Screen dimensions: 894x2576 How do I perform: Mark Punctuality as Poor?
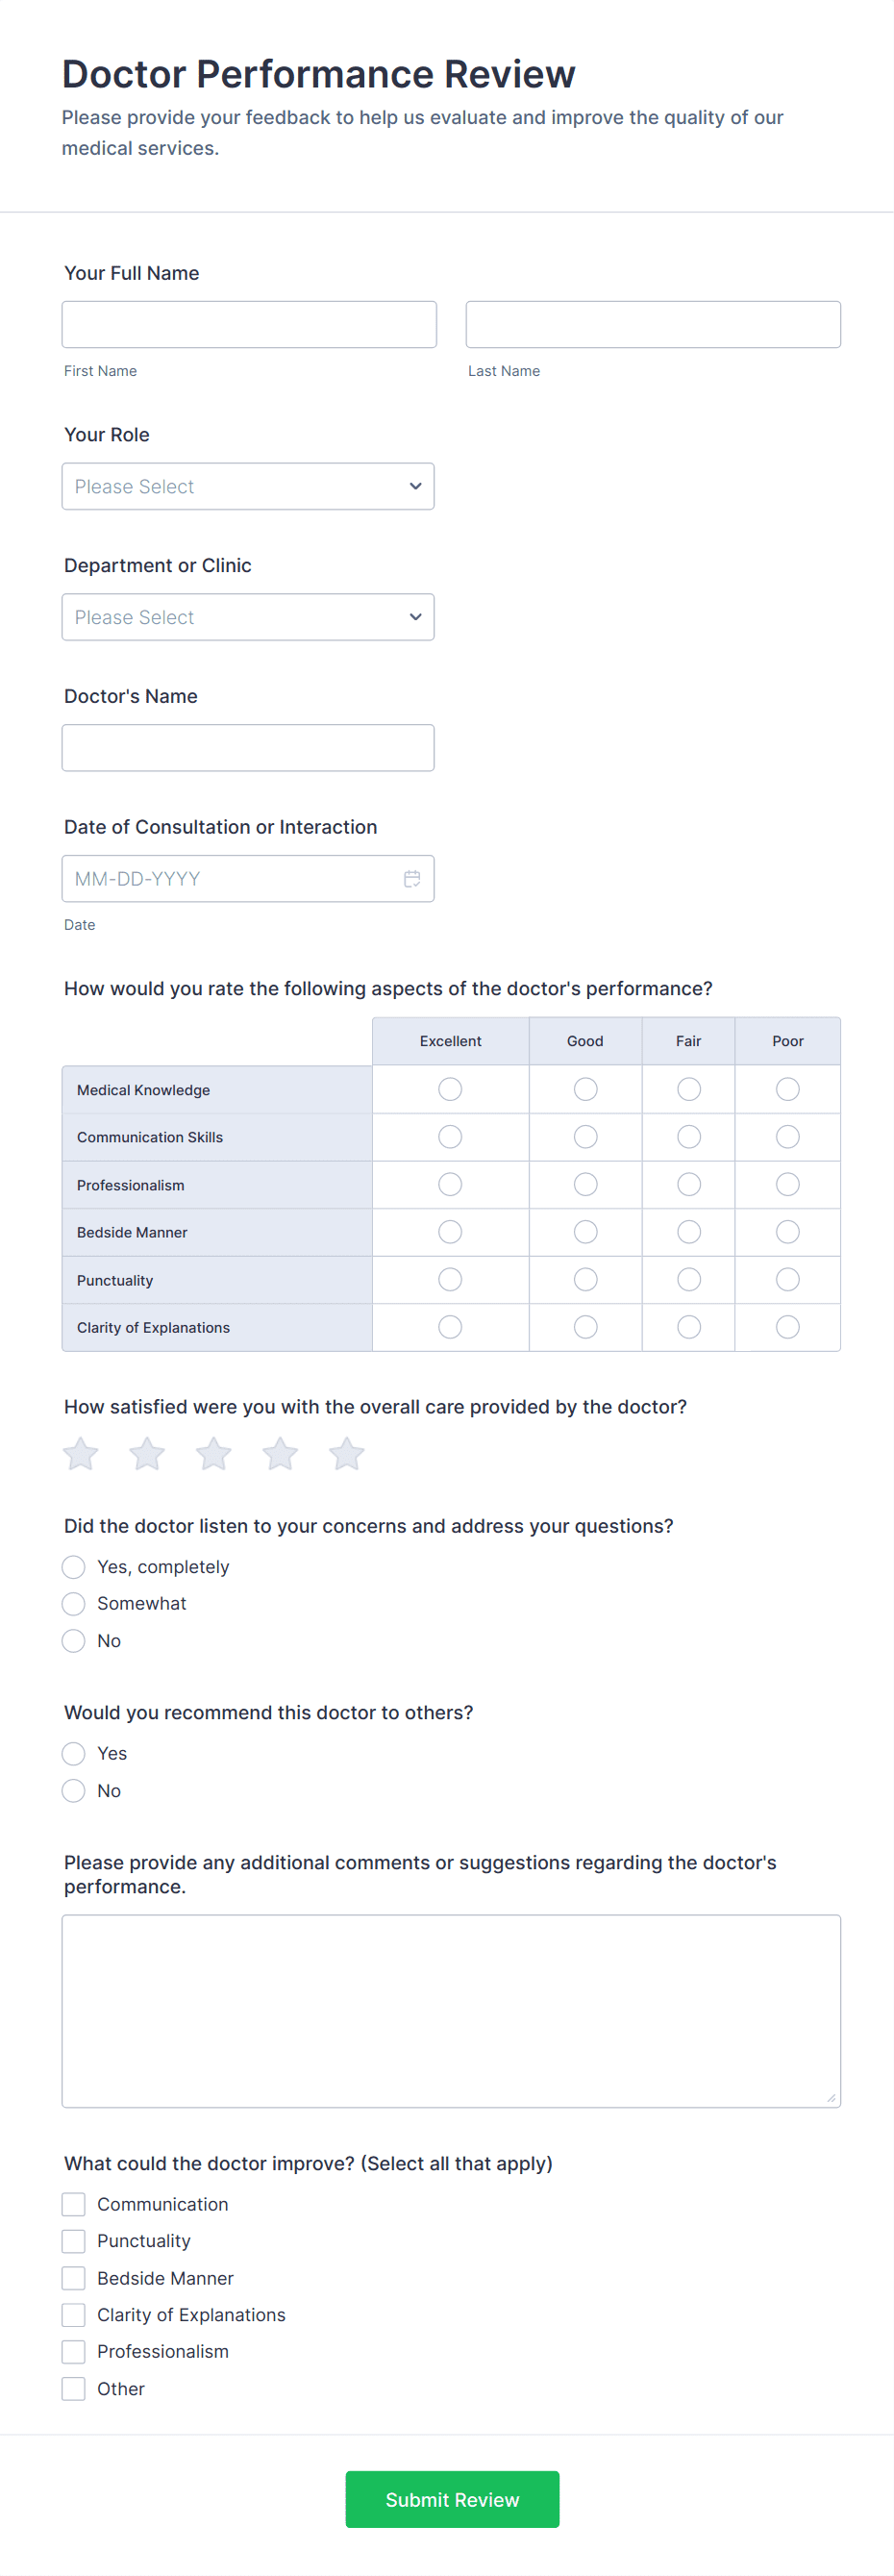(787, 1279)
